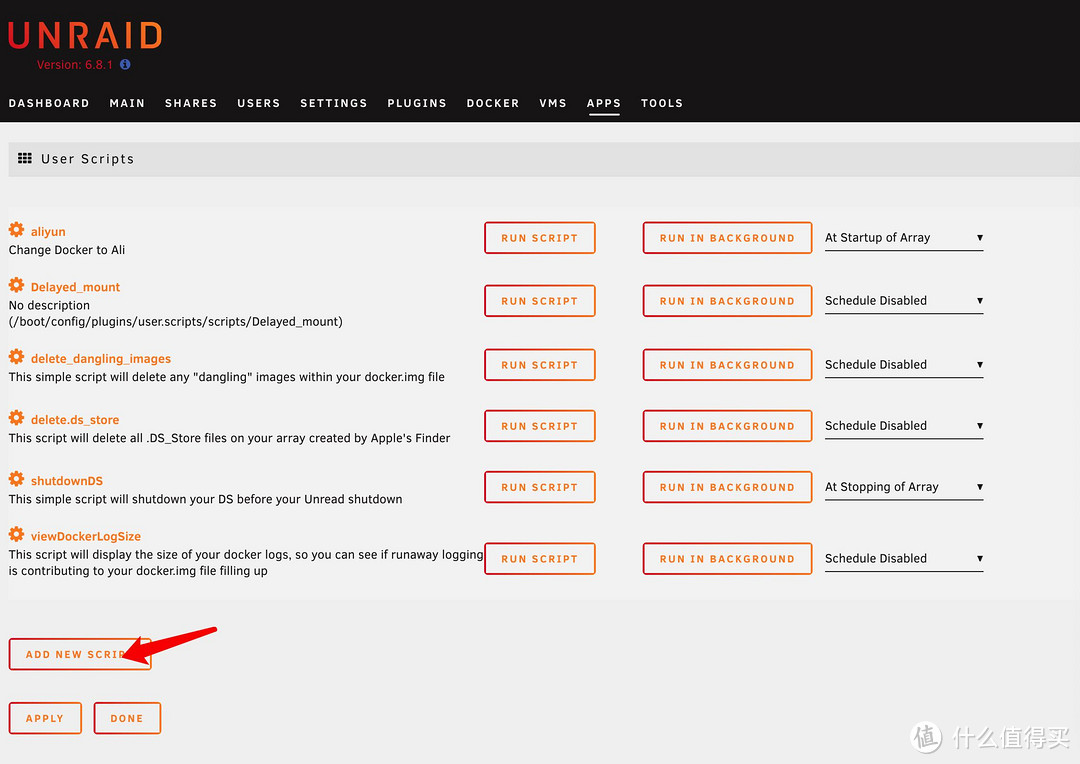
Task: Click the User Scripts heading
Action: point(87,159)
